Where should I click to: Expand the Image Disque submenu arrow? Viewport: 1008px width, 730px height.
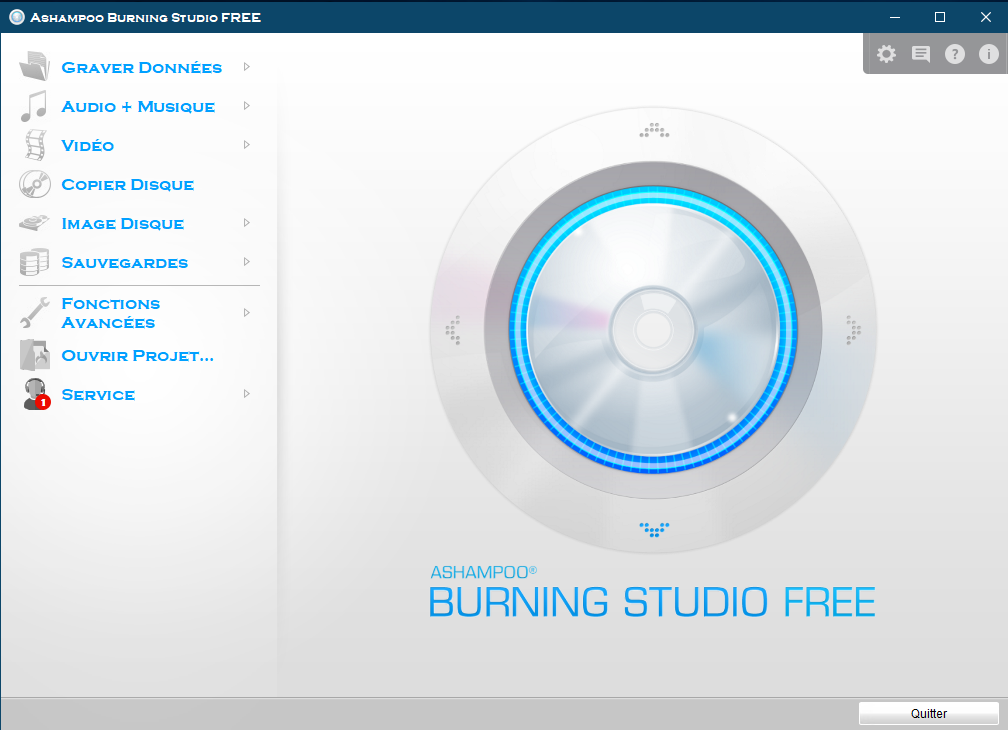[246, 223]
